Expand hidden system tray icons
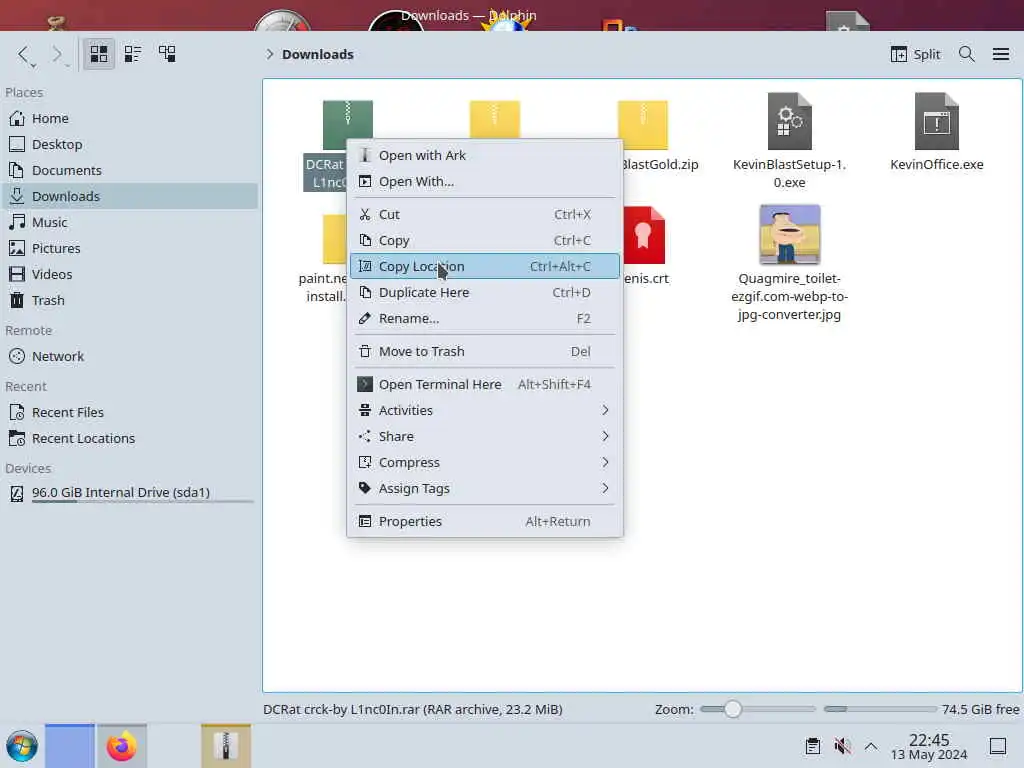This screenshot has height=768, width=1024. (x=871, y=746)
